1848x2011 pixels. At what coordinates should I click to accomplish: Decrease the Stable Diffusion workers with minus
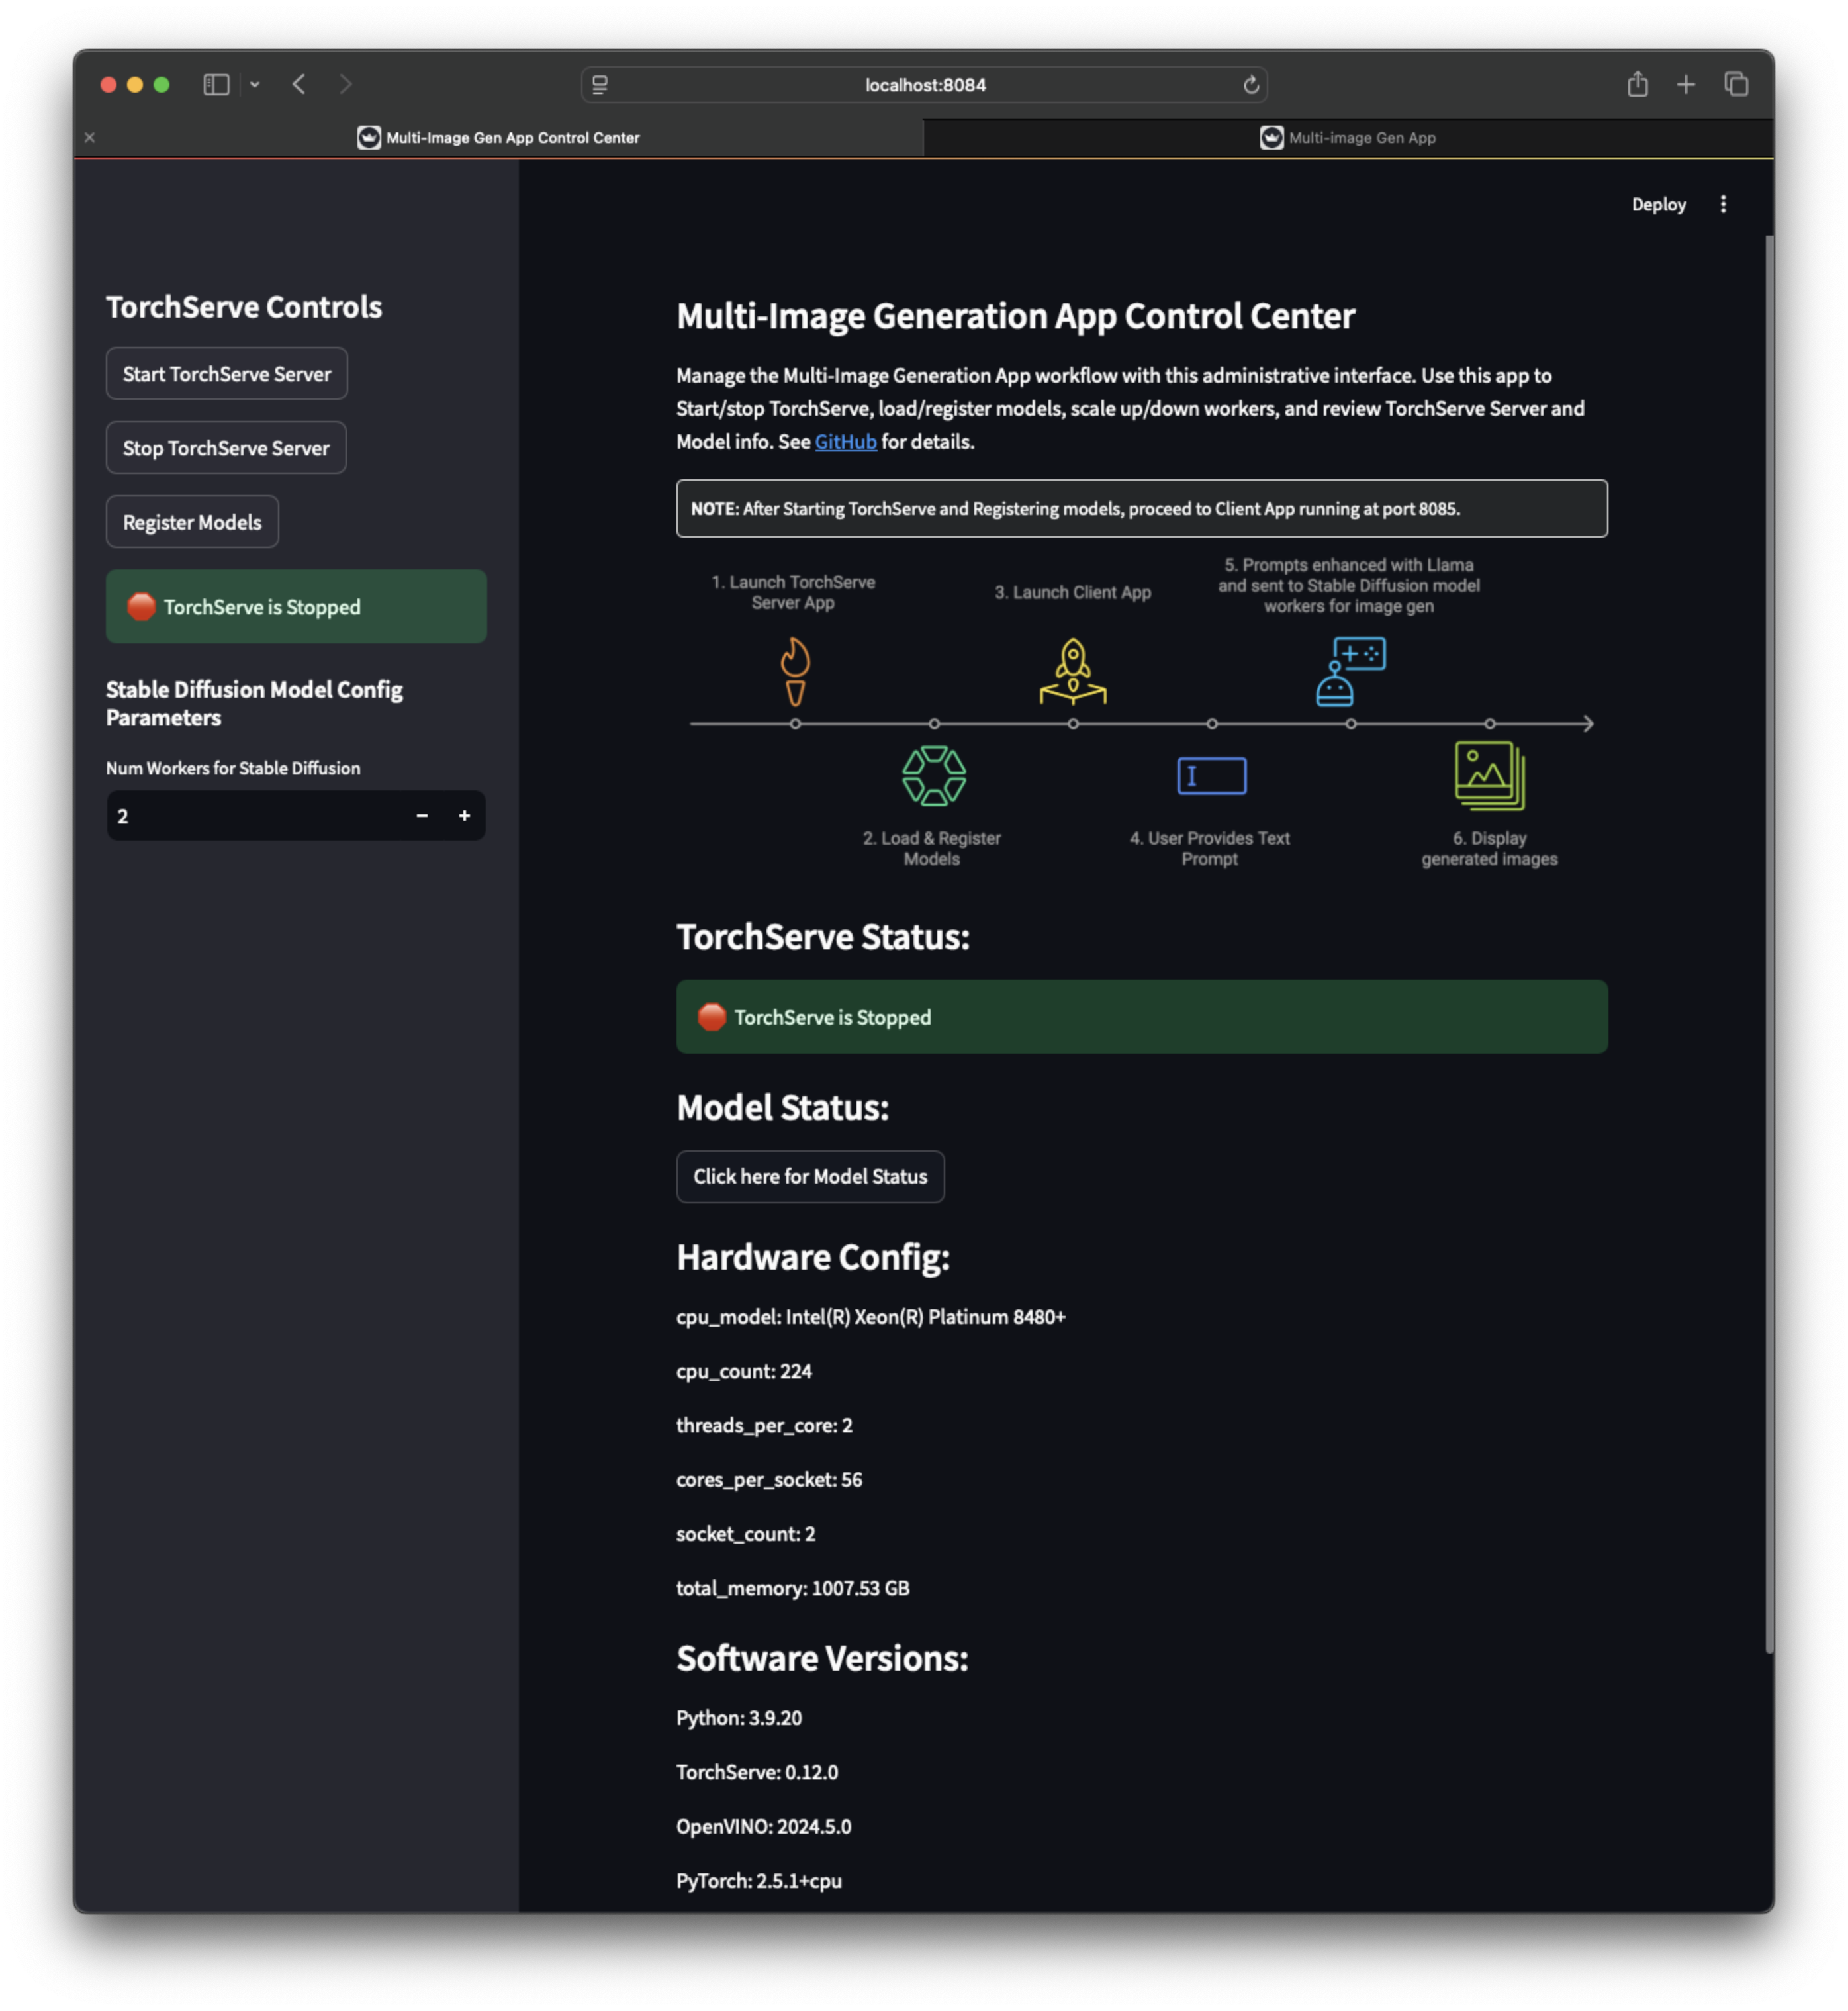(422, 816)
